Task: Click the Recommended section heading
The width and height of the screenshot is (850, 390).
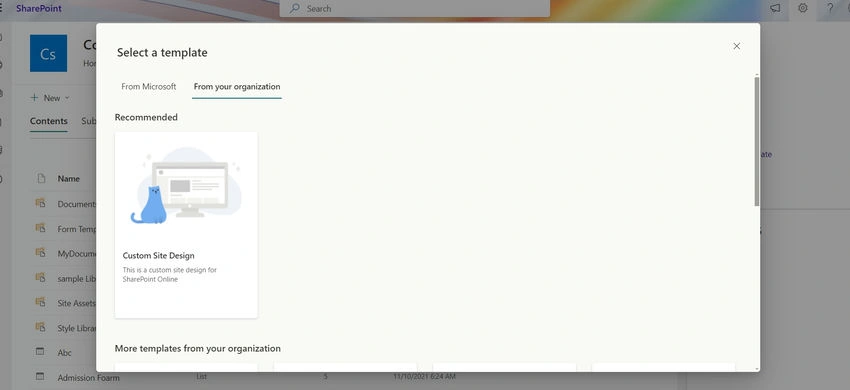Action: pyautogui.click(x=146, y=117)
